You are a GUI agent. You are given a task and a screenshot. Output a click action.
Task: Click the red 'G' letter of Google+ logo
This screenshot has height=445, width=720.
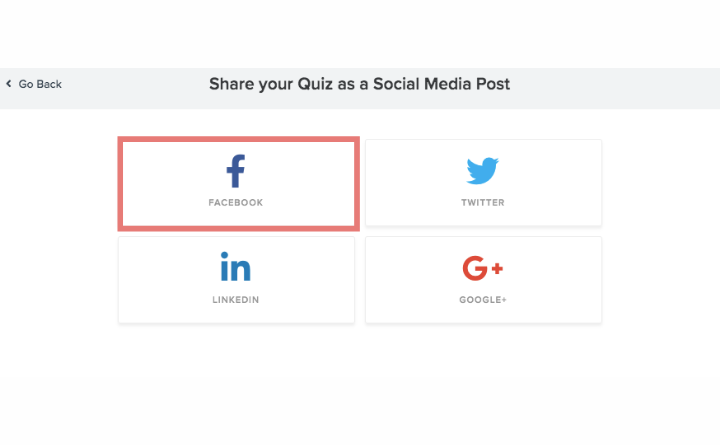(x=475, y=268)
